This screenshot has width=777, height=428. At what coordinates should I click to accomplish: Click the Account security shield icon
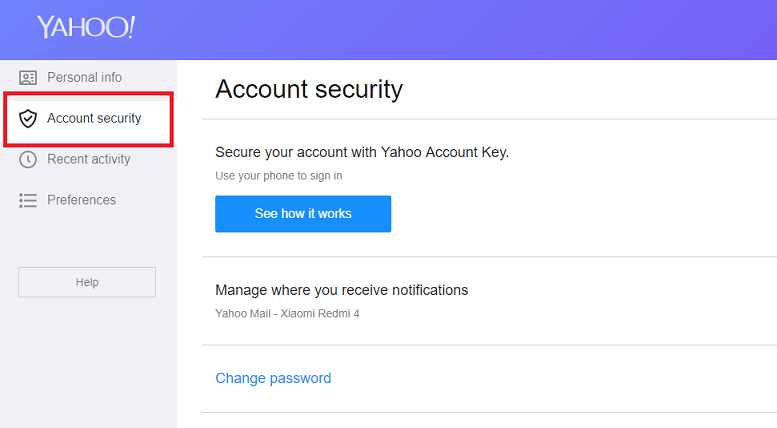28,119
